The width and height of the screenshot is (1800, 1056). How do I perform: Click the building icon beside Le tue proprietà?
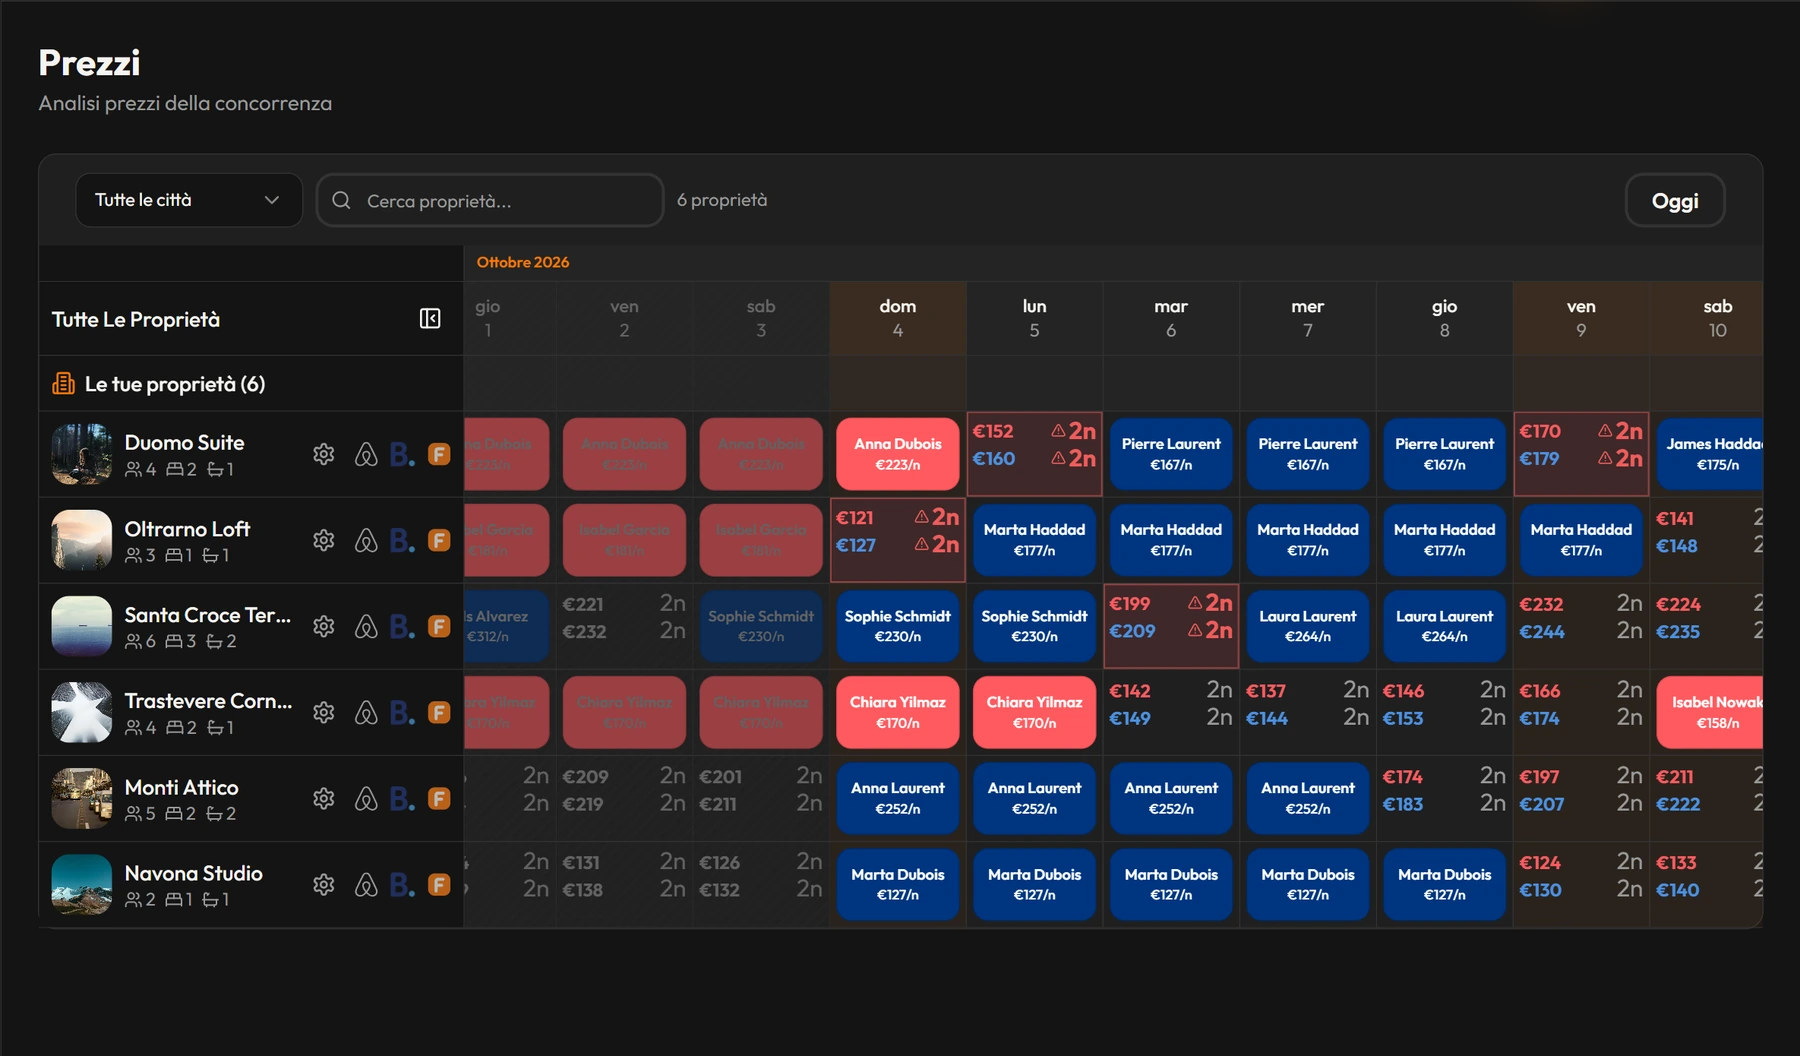63,384
